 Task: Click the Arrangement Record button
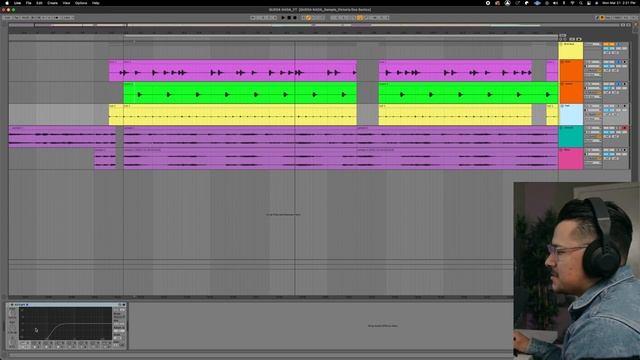(x=295, y=18)
